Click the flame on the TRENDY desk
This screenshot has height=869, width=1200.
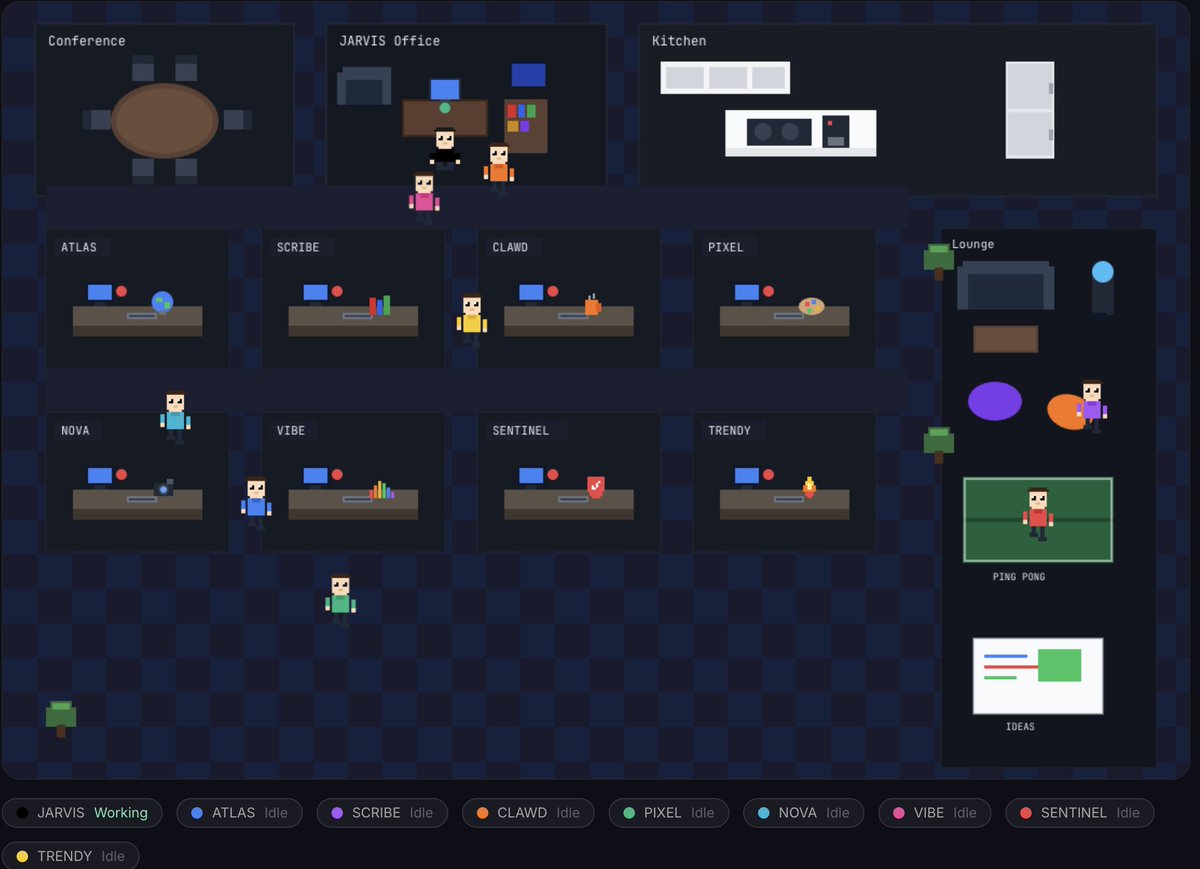click(809, 488)
